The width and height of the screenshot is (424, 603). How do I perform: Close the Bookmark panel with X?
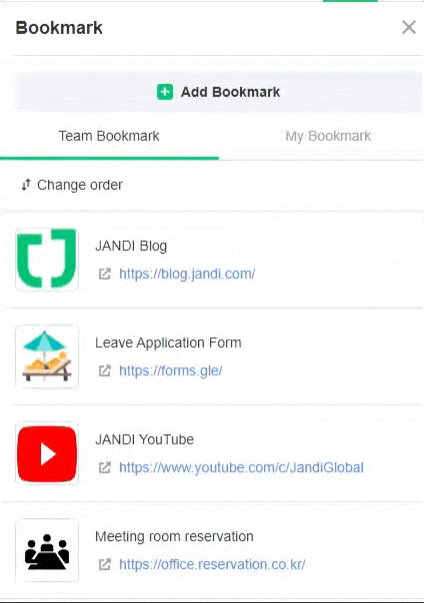(409, 27)
